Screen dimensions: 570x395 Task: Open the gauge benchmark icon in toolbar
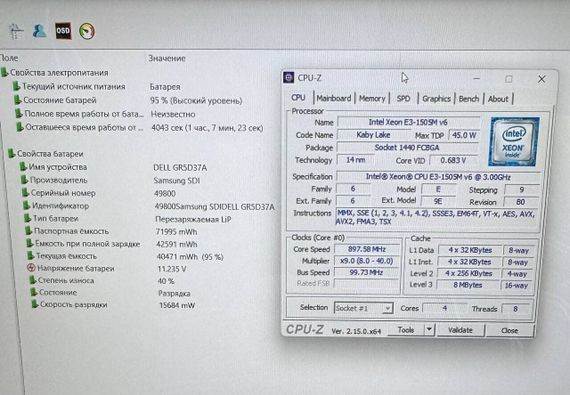[x=87, y=31]
